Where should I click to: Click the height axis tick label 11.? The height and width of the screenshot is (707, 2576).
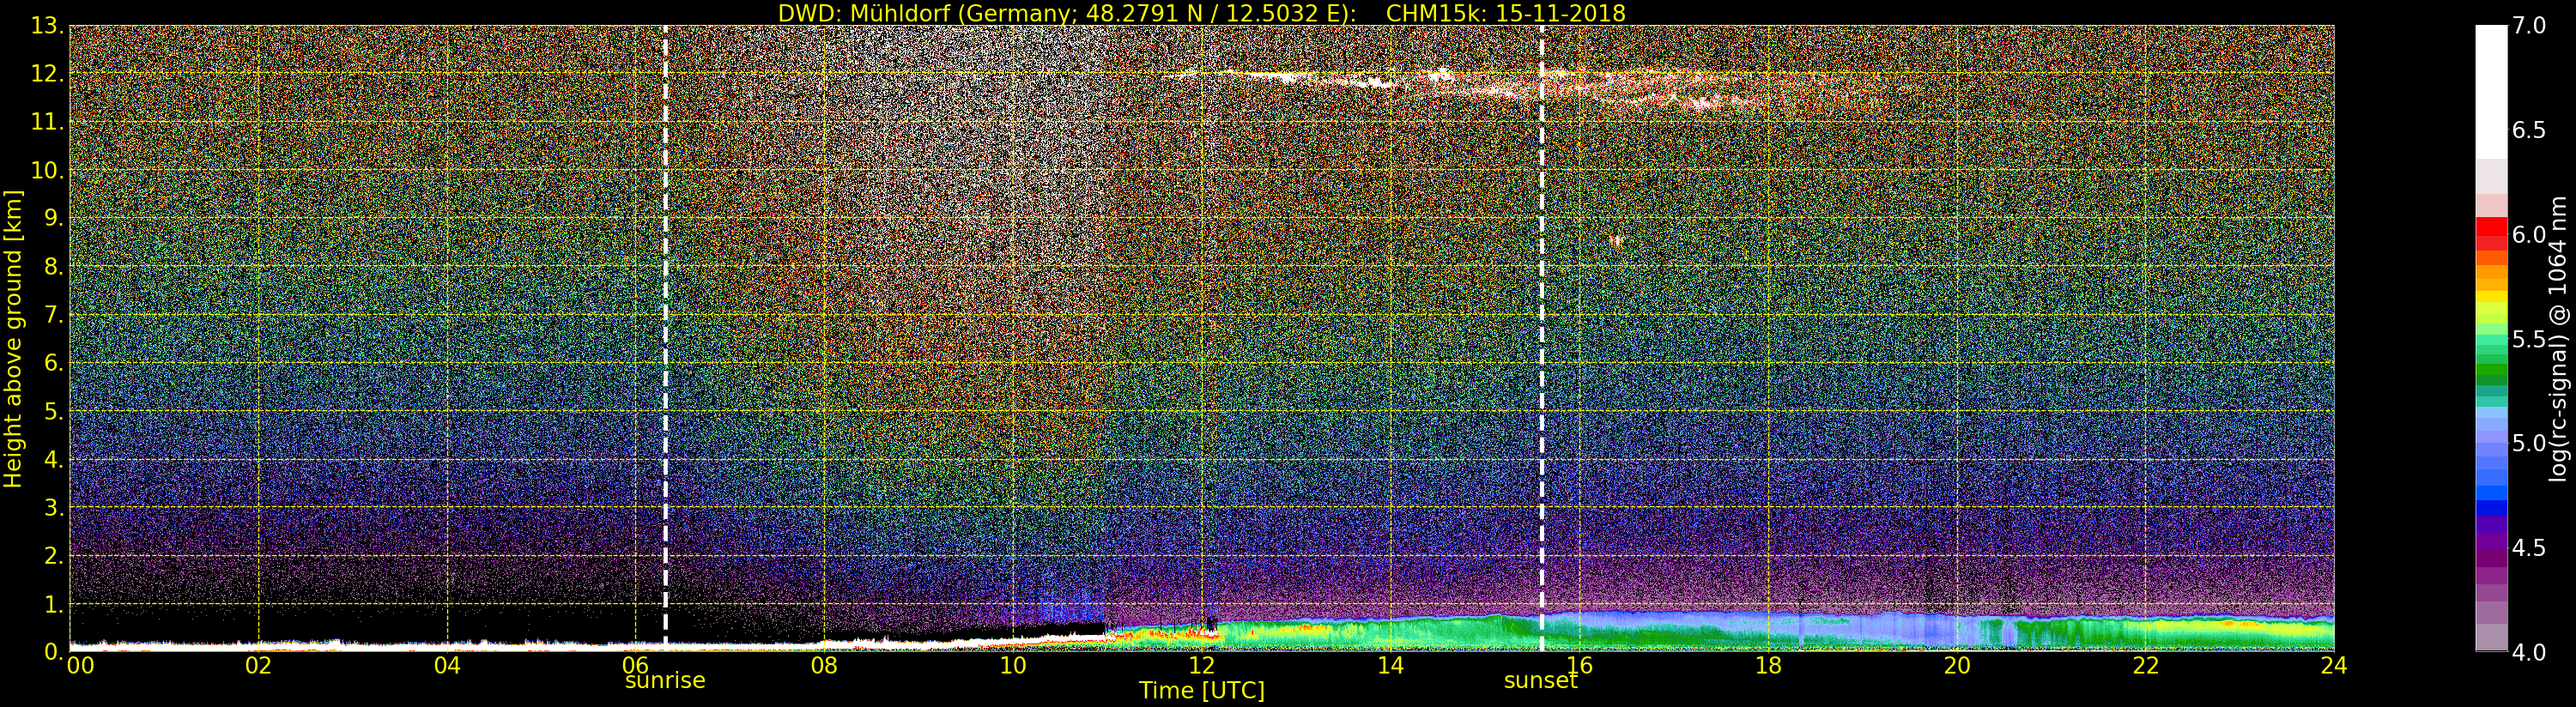(x=46, y=122)
